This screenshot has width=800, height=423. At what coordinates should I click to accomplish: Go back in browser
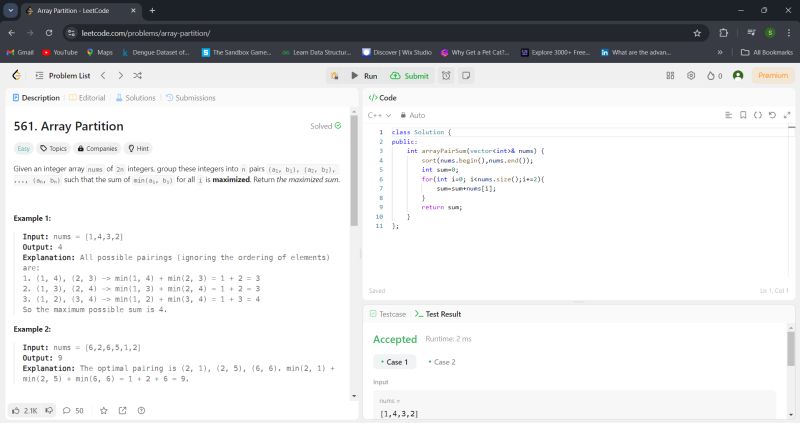coord(12,33)
